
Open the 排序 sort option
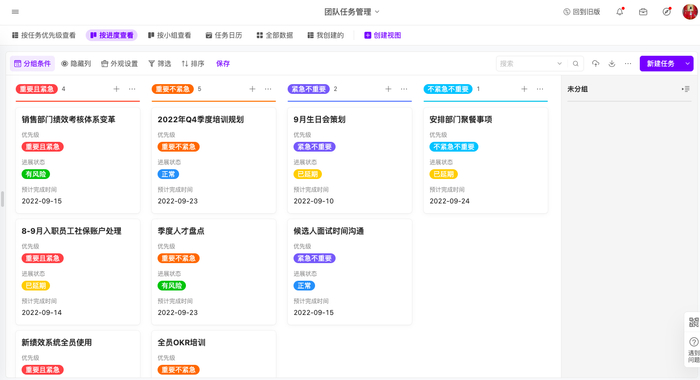[193, 63]
